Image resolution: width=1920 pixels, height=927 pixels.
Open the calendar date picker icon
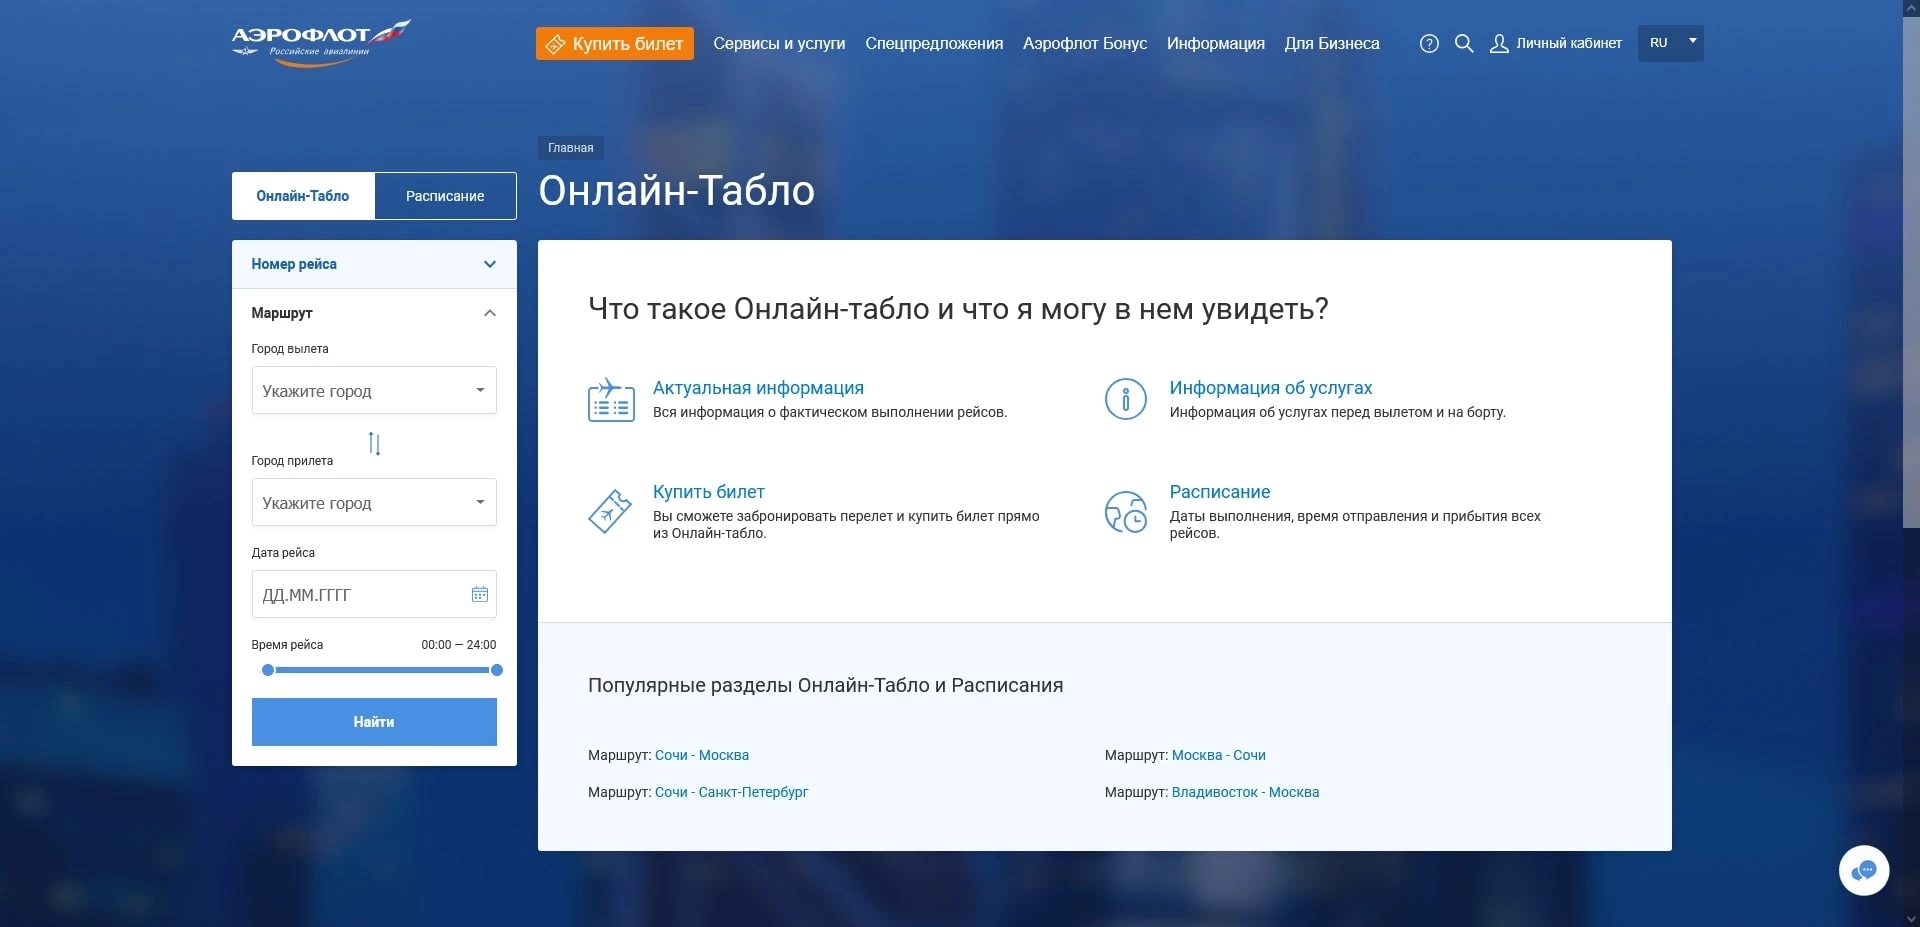pyautogui.click(x=480, y=595)
